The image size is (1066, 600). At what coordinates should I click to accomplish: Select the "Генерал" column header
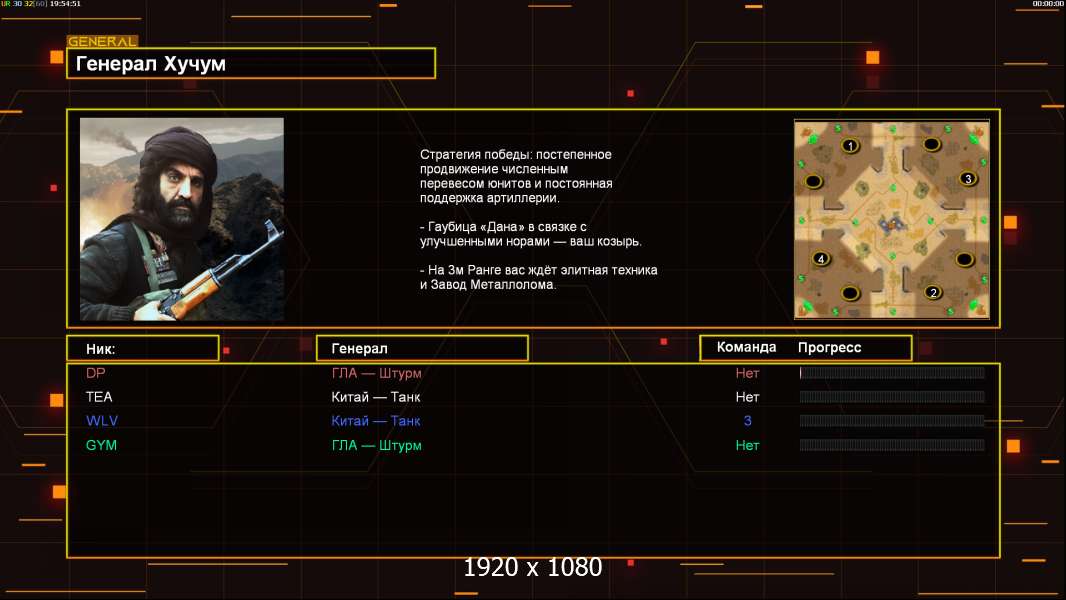pyautogui.click(x=422, y=348)
